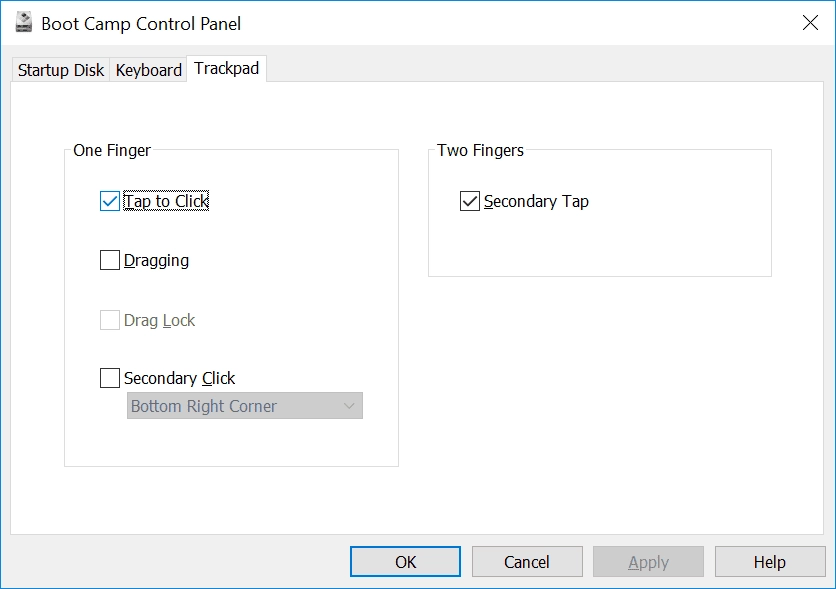Open Help for Boot Camp
Screen dimensions: 836x589
point(770,562)
